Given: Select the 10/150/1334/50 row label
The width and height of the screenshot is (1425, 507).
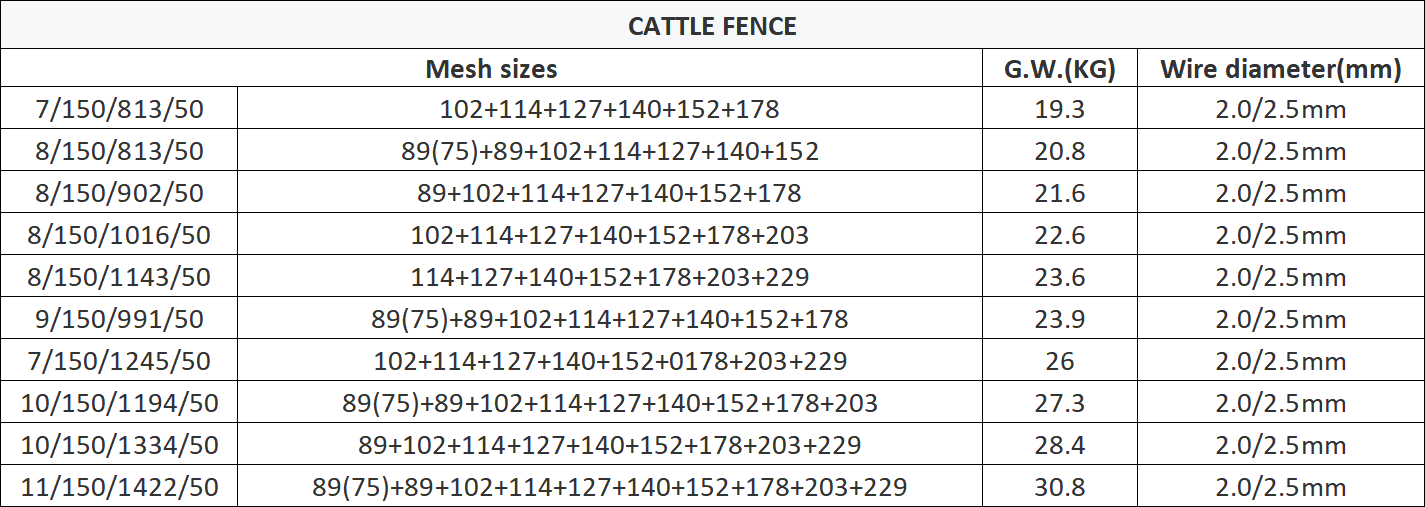Looking at the screenshot, I should click(x=119, y=444).
